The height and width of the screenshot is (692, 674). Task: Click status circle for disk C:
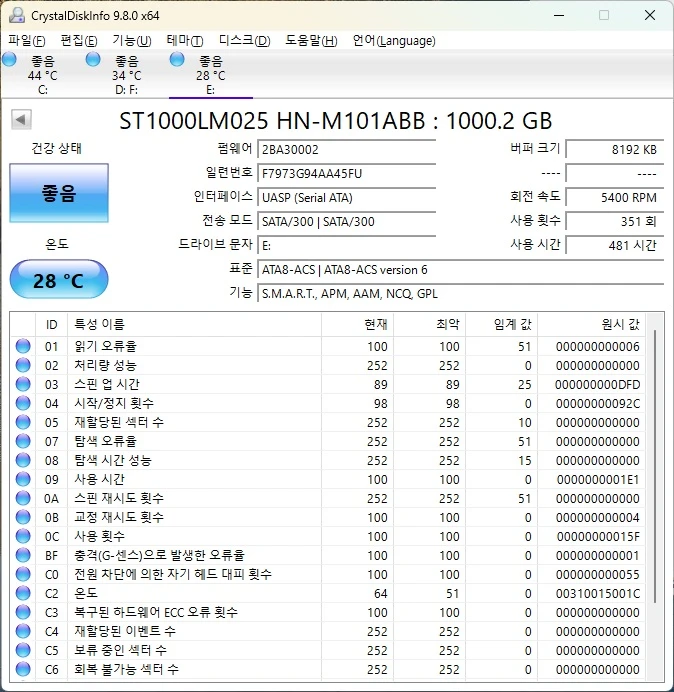click(9, 60)
